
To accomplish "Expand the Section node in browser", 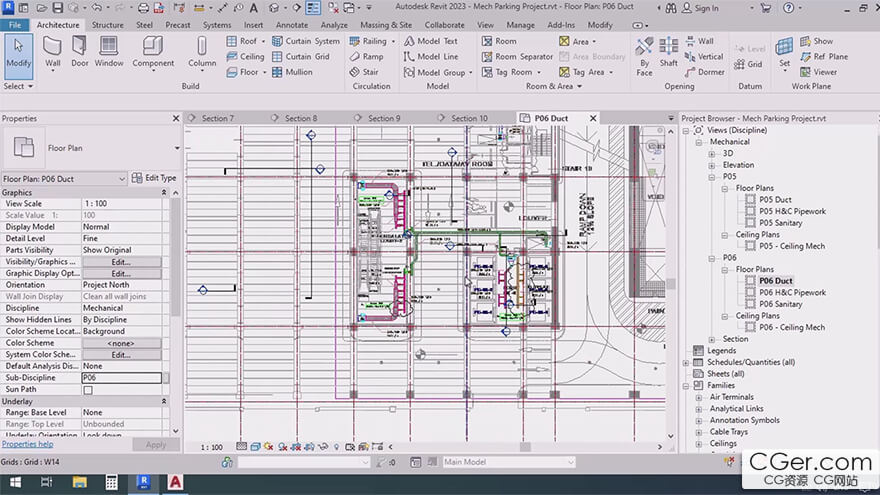I will click(x=712, y=340).
